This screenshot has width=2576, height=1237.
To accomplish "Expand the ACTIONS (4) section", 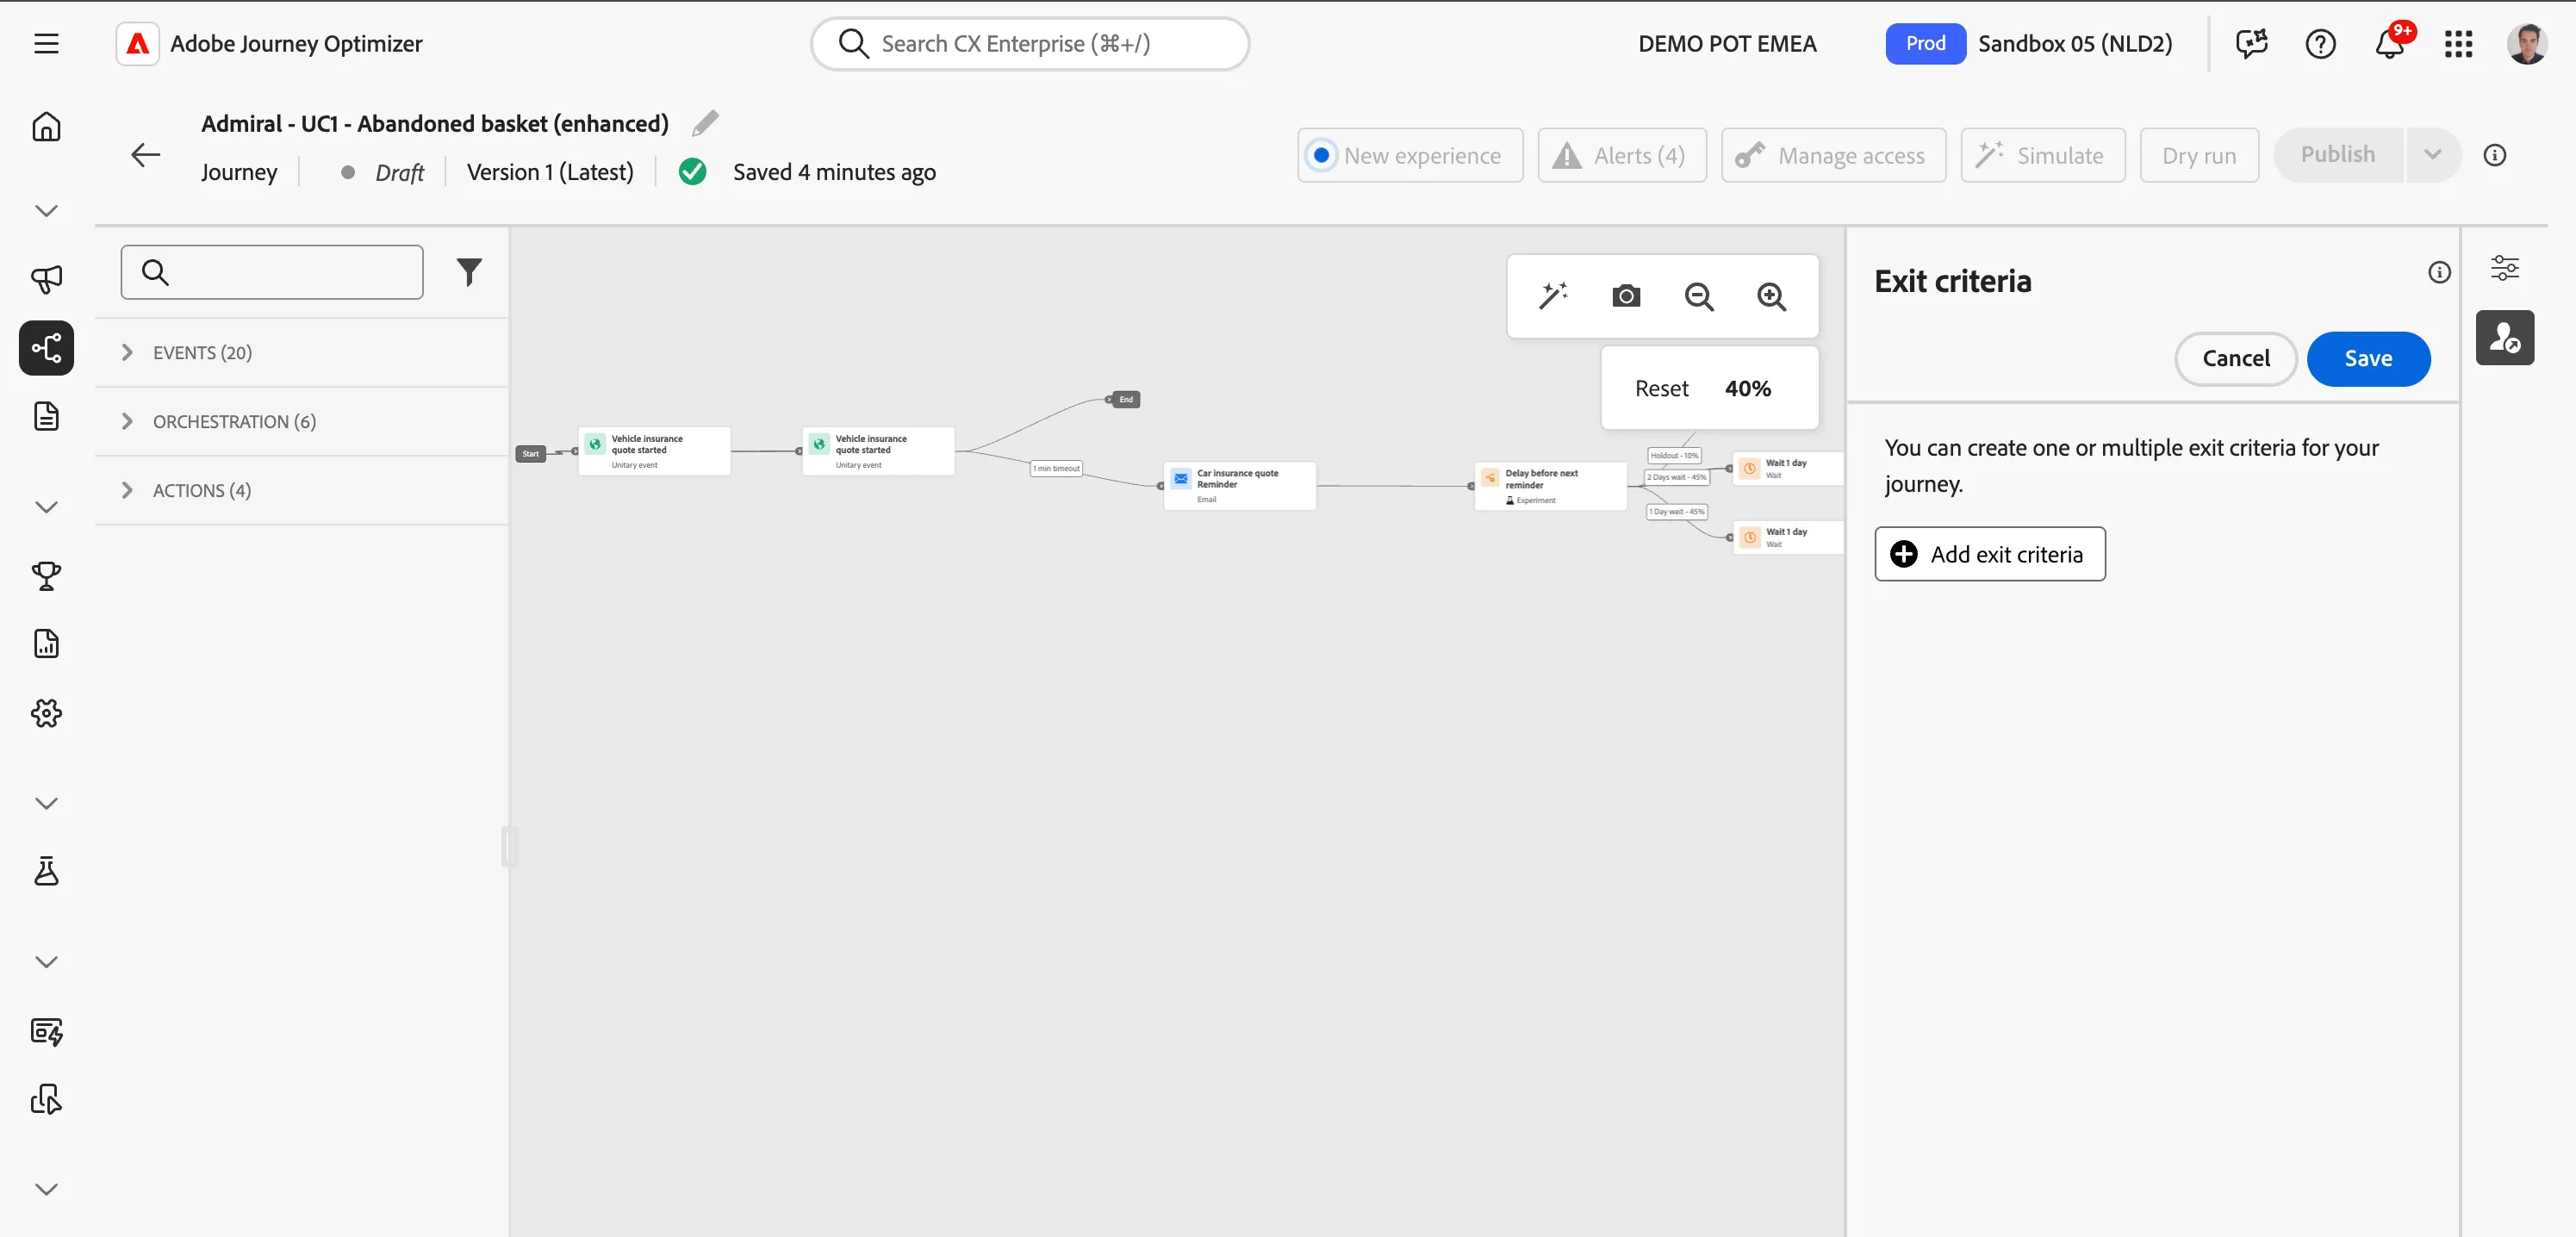I will pyautogui.click(x=302, y=490).
